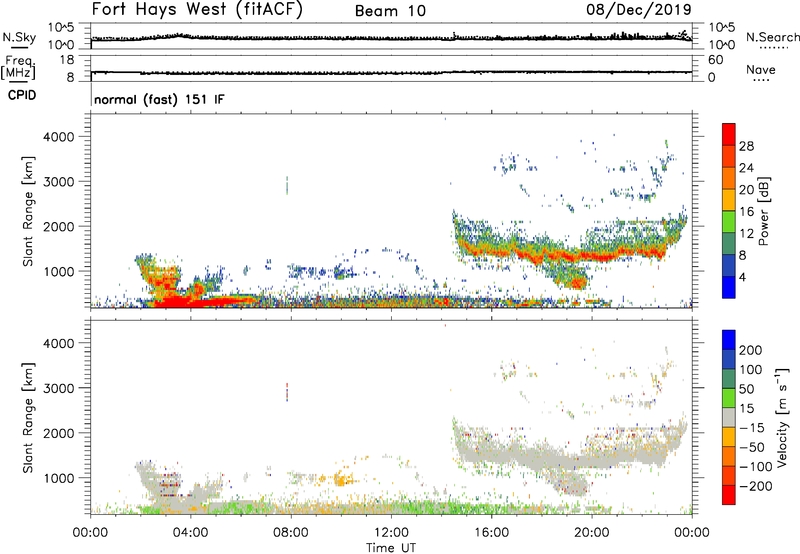
Task: Click the 'Fort Hays West (fitACF)' title
Action: point(197,10)
